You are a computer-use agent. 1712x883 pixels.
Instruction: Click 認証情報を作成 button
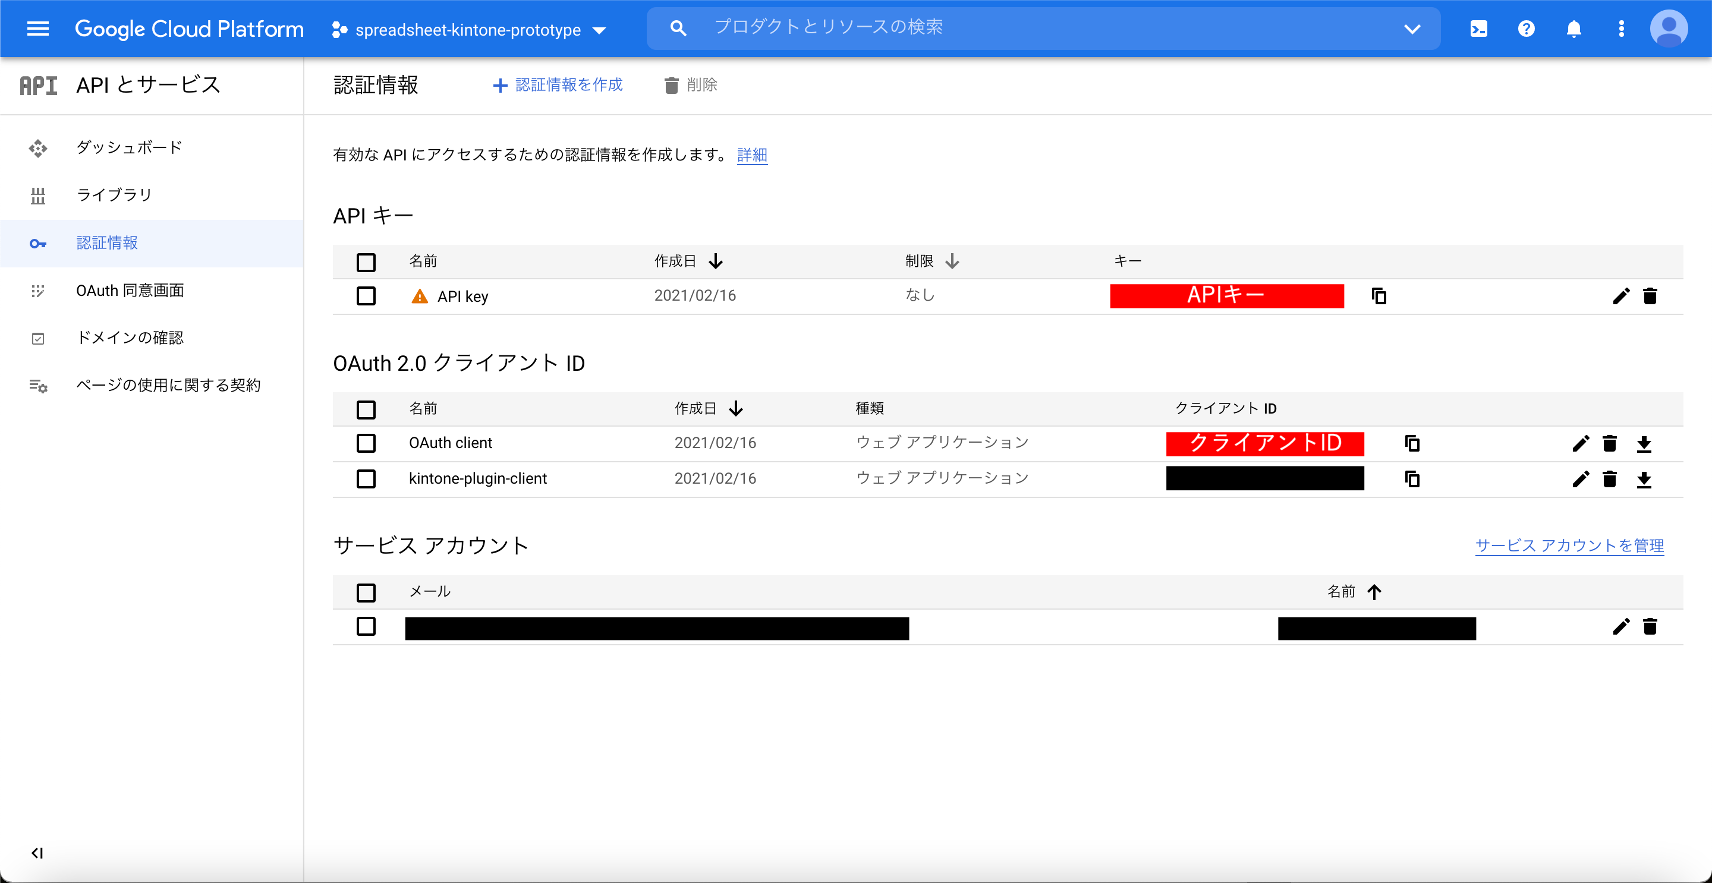(x=558, y=85)
